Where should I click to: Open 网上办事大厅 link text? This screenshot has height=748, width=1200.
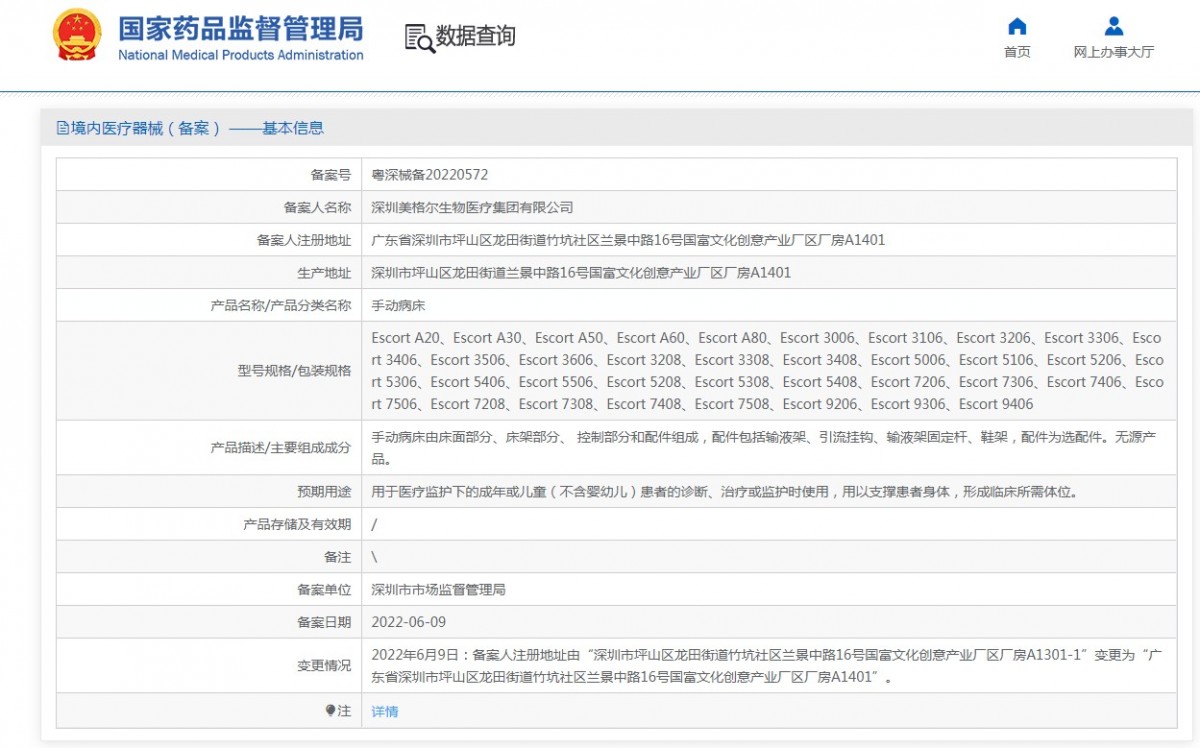tap(1114, 52)
